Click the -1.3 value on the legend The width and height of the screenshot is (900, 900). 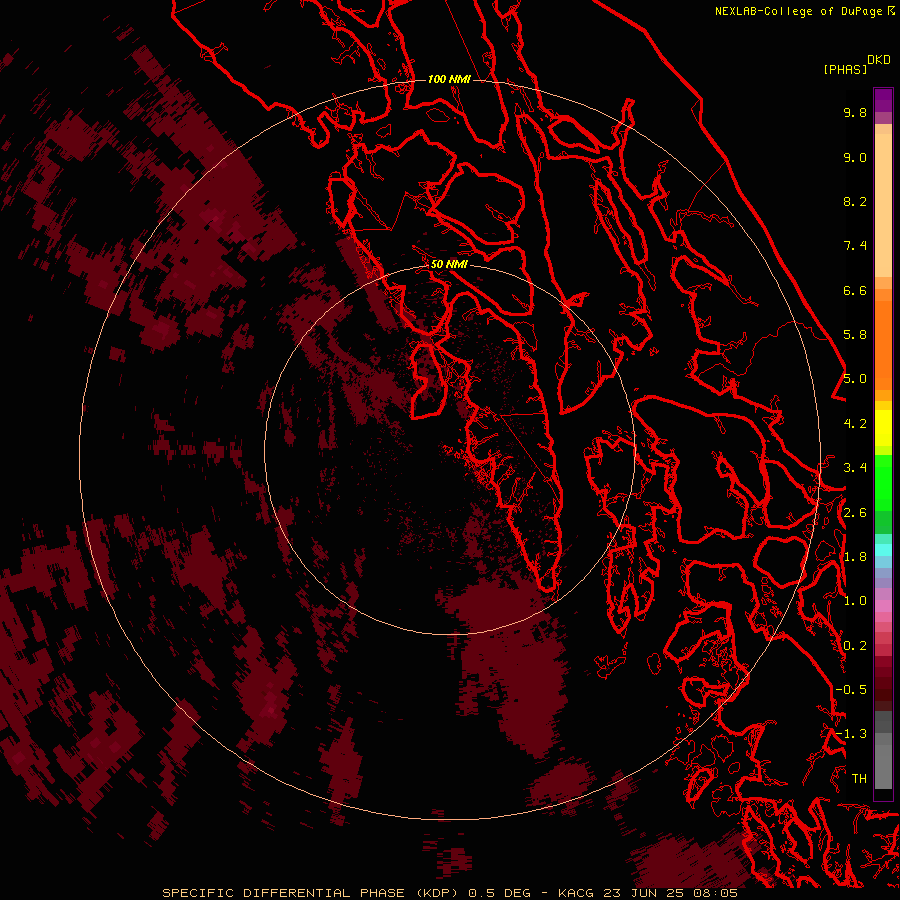point(851,734)
